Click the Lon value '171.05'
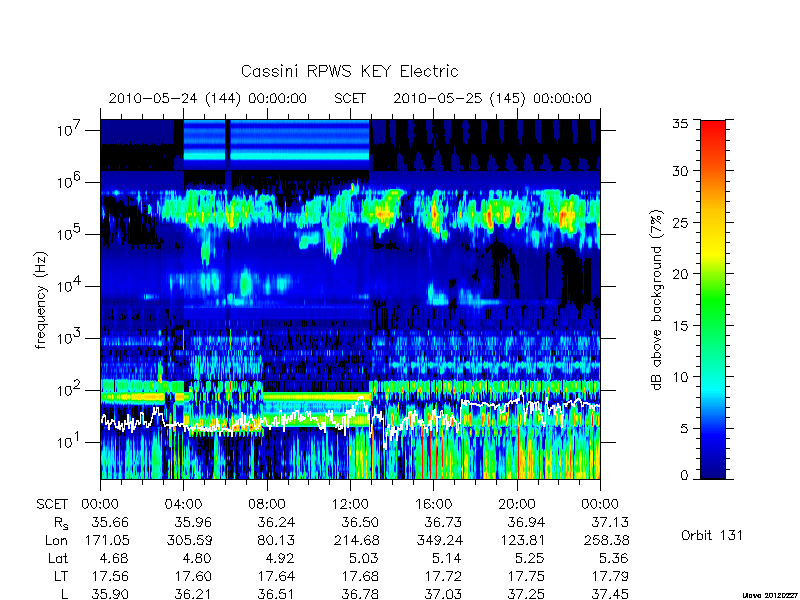 click(106, 540)
